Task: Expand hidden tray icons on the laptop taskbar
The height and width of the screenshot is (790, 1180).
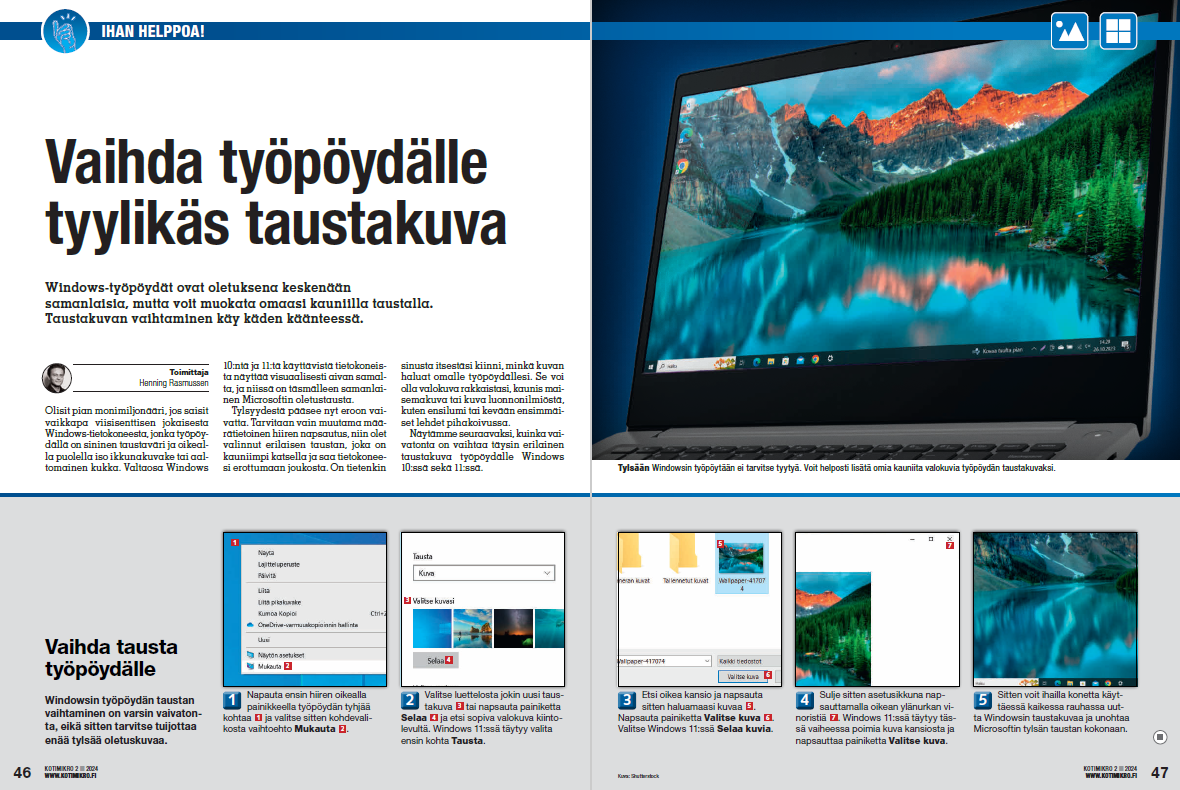Action: pyautogui.click(x=1034, y=348)
